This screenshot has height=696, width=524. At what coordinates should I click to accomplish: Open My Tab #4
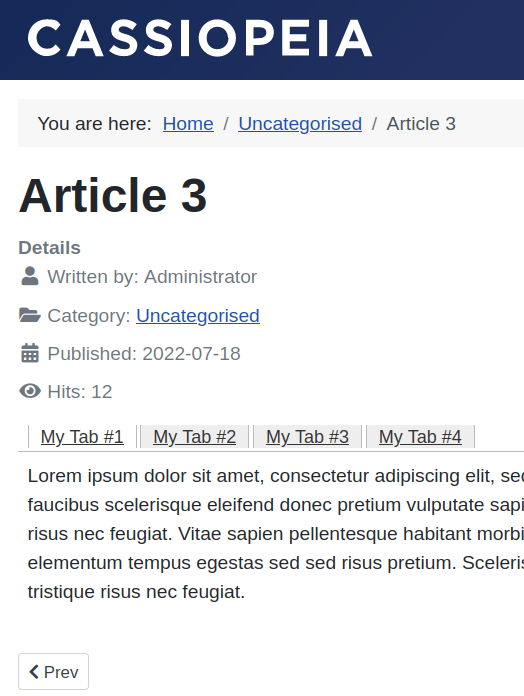click(420, 437)
